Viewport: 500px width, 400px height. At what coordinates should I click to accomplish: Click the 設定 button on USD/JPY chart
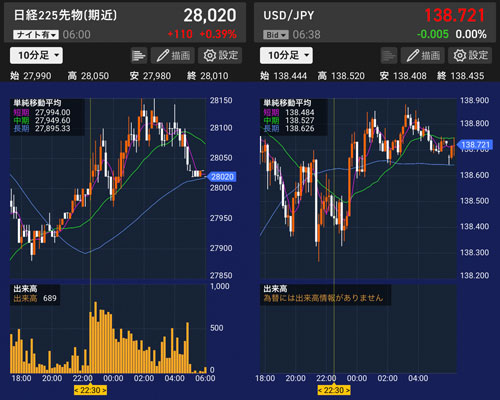(x=470, y=55)
